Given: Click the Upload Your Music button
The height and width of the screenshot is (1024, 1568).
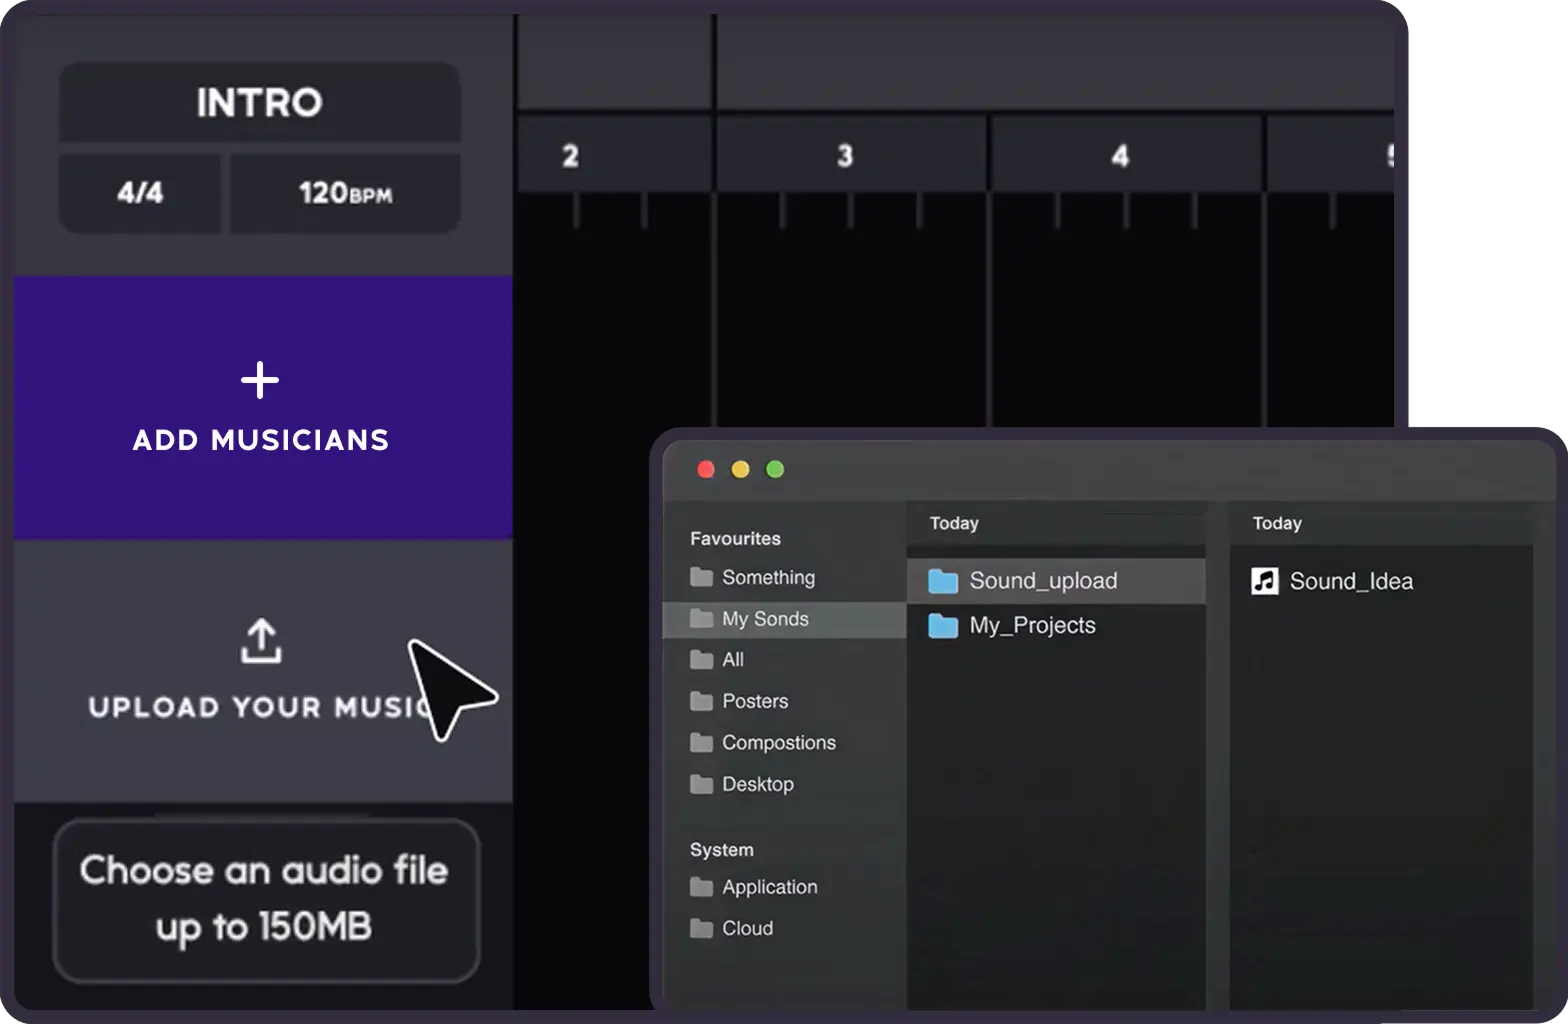Looking at the screenshot, I should [x=262, y=670].
